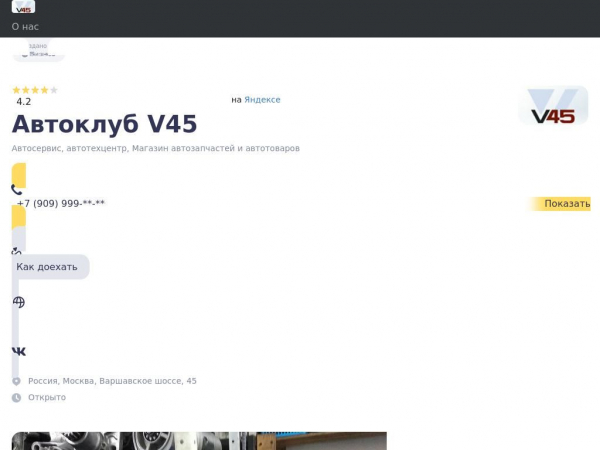Open the 'О нас' menu item

click(x=25, y=27)
